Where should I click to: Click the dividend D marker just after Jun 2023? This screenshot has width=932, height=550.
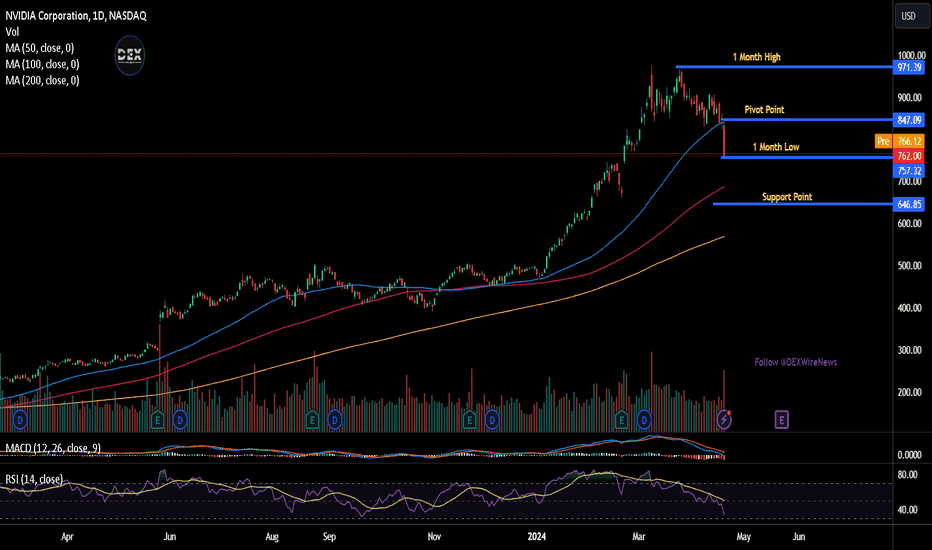(180, 420)
